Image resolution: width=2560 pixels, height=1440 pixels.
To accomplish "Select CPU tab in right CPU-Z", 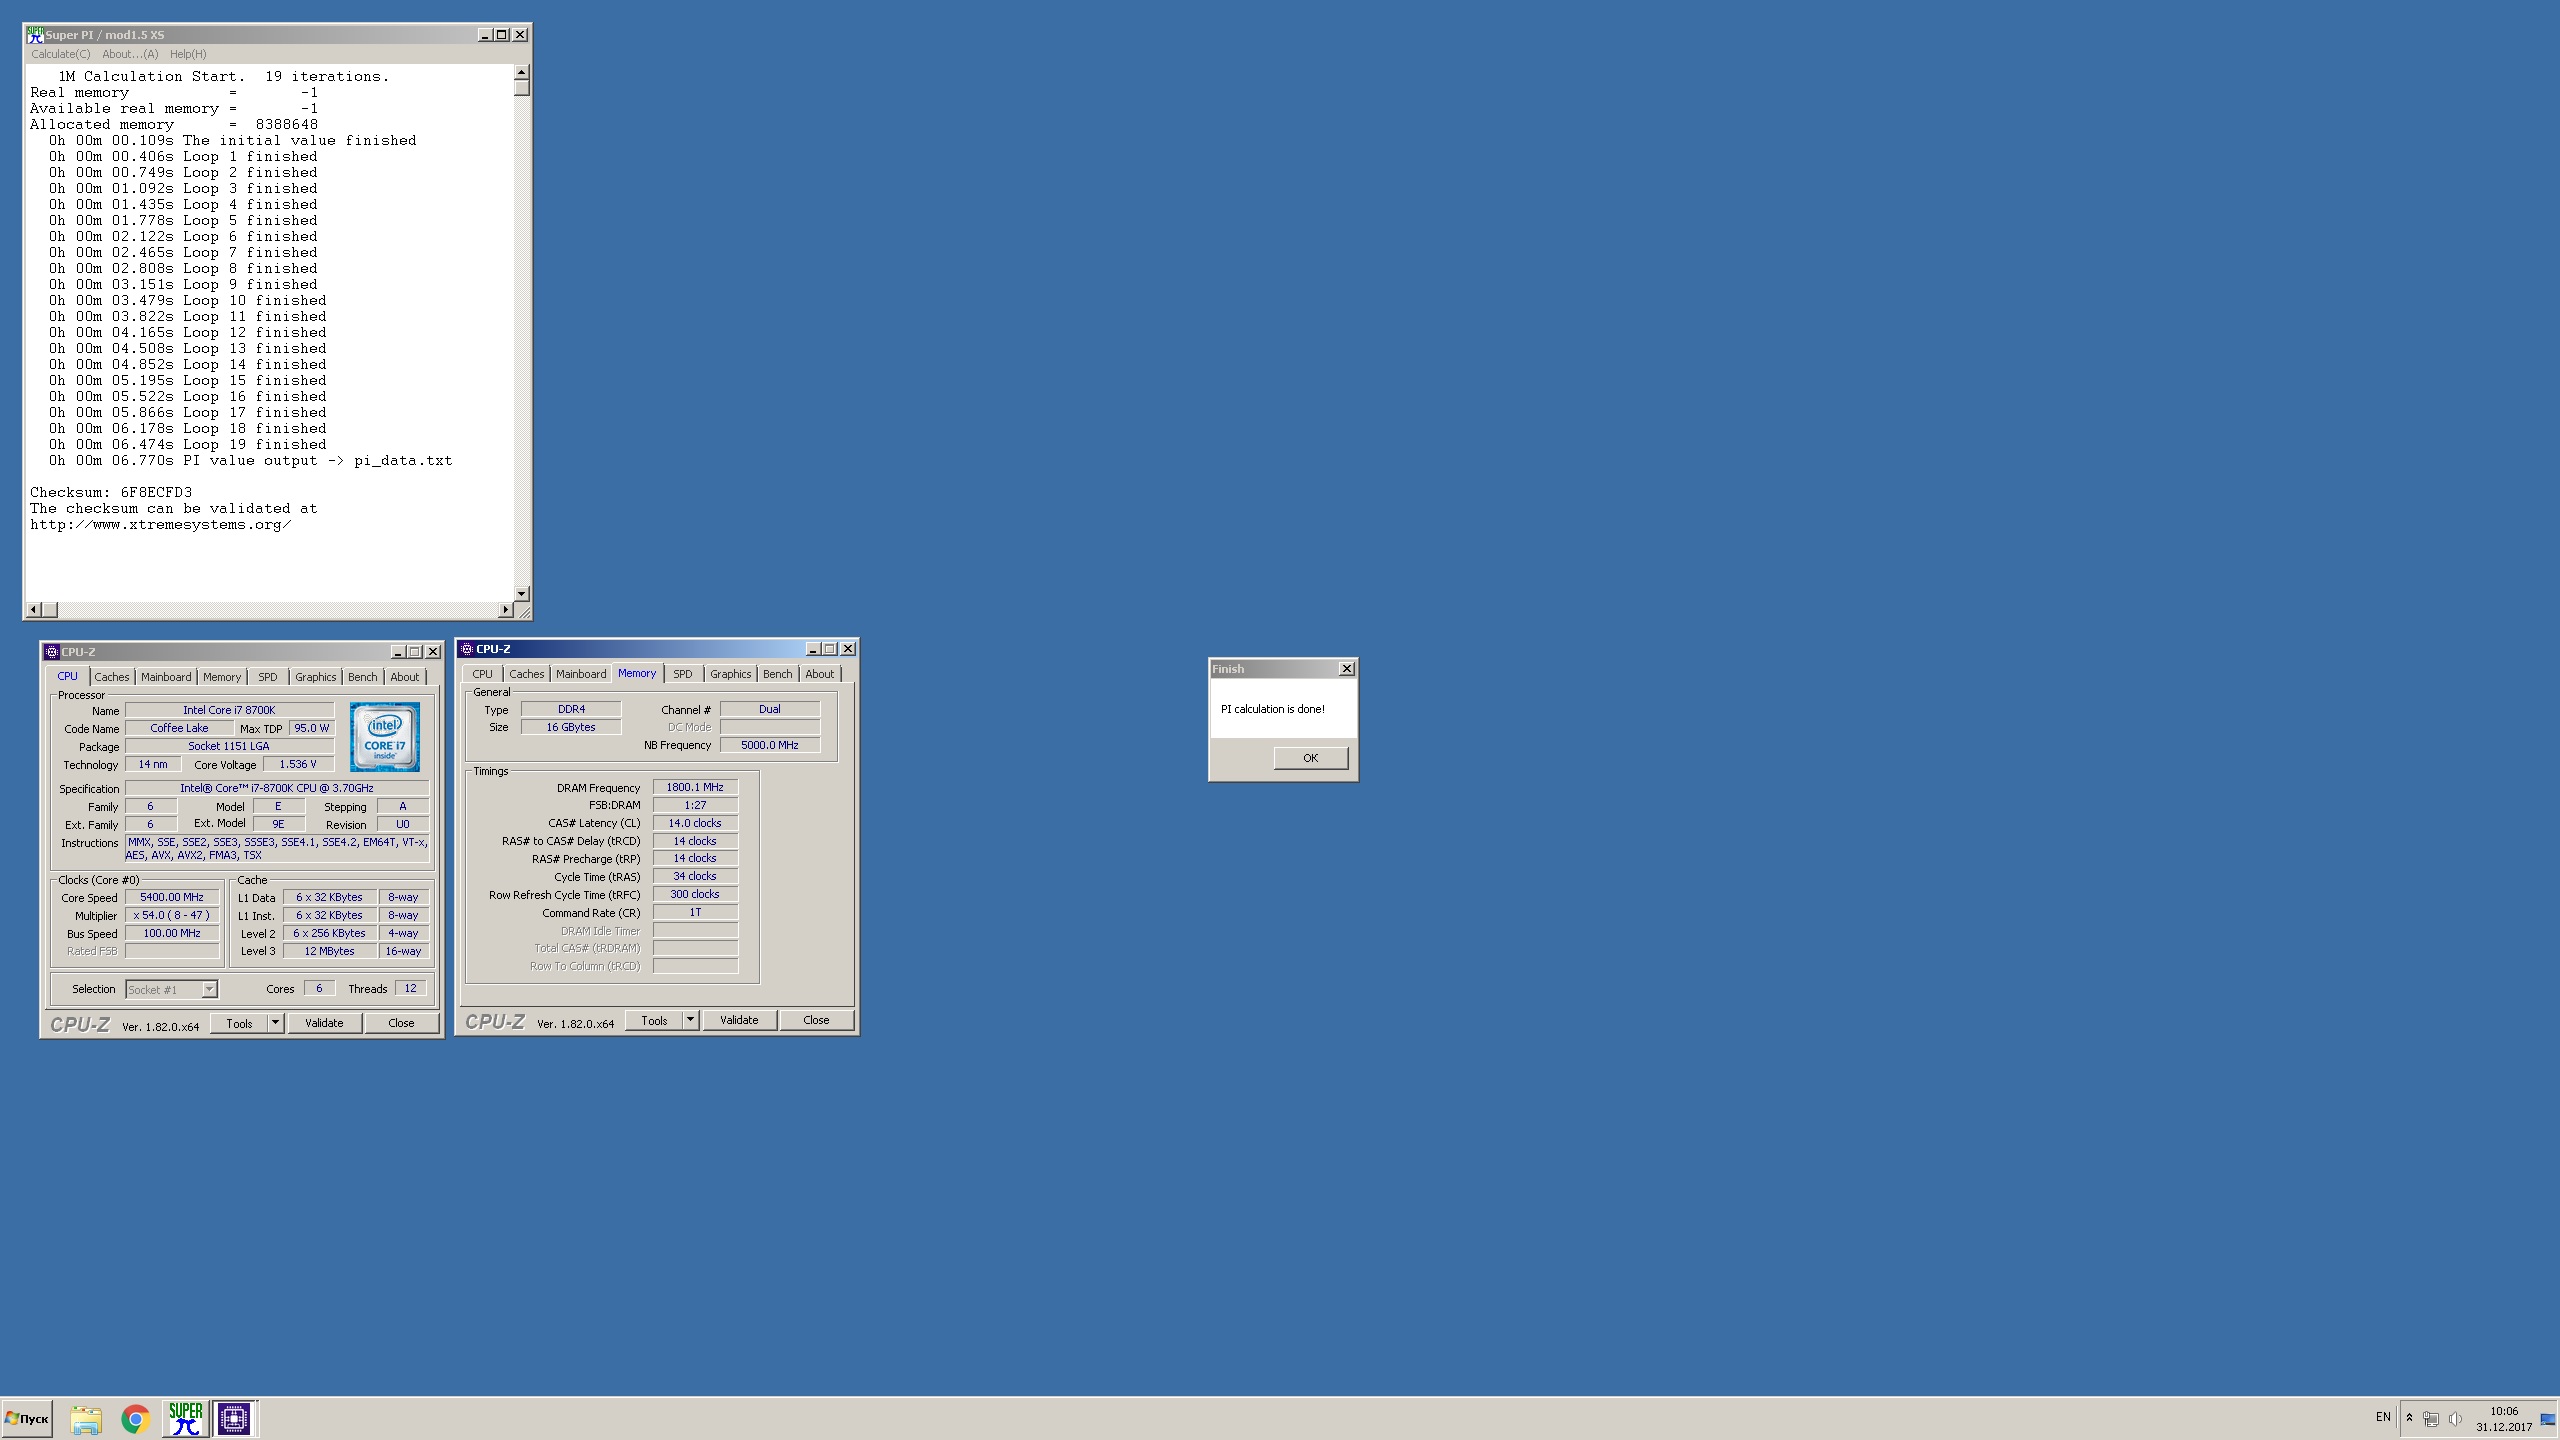I will 482,674.
